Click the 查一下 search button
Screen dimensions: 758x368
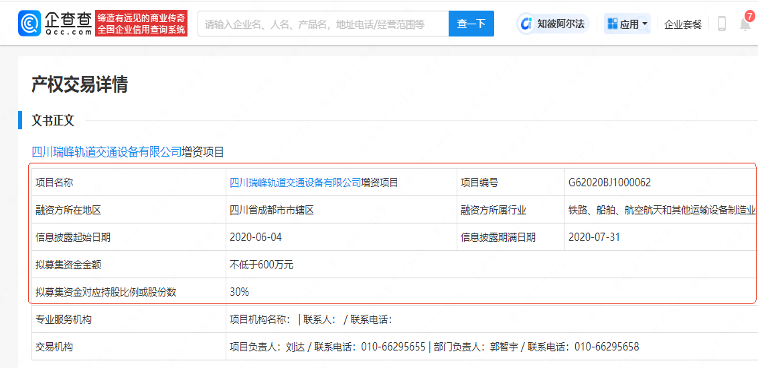[471, 23]
